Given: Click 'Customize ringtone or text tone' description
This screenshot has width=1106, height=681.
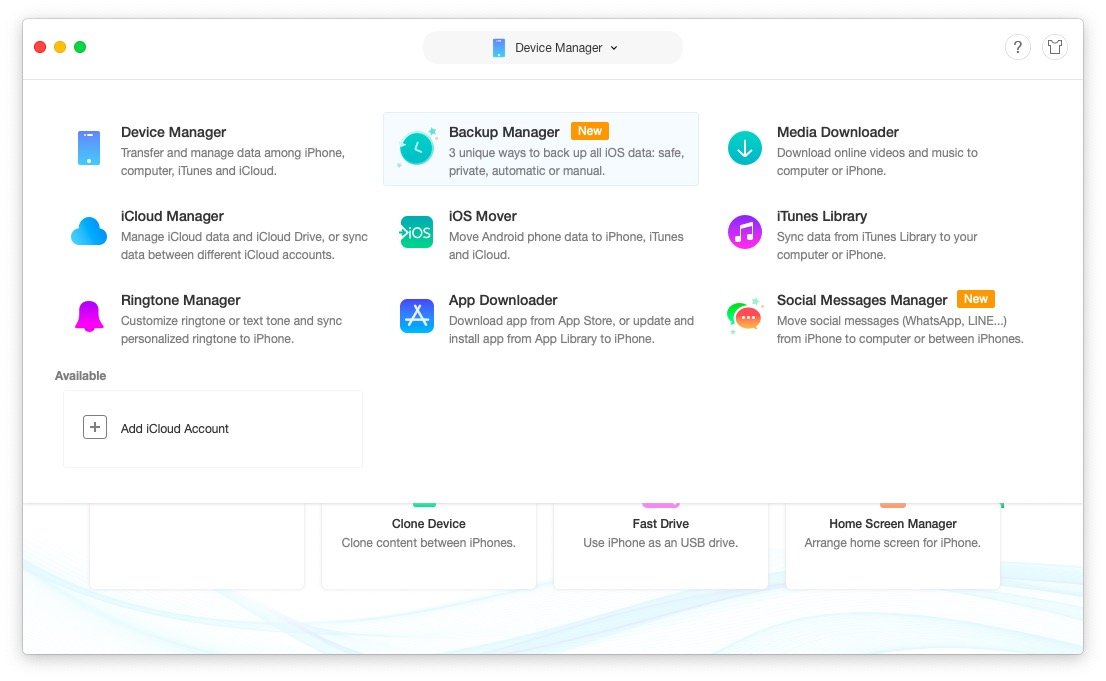Looking at the screenshot, I should click(231, 330).
